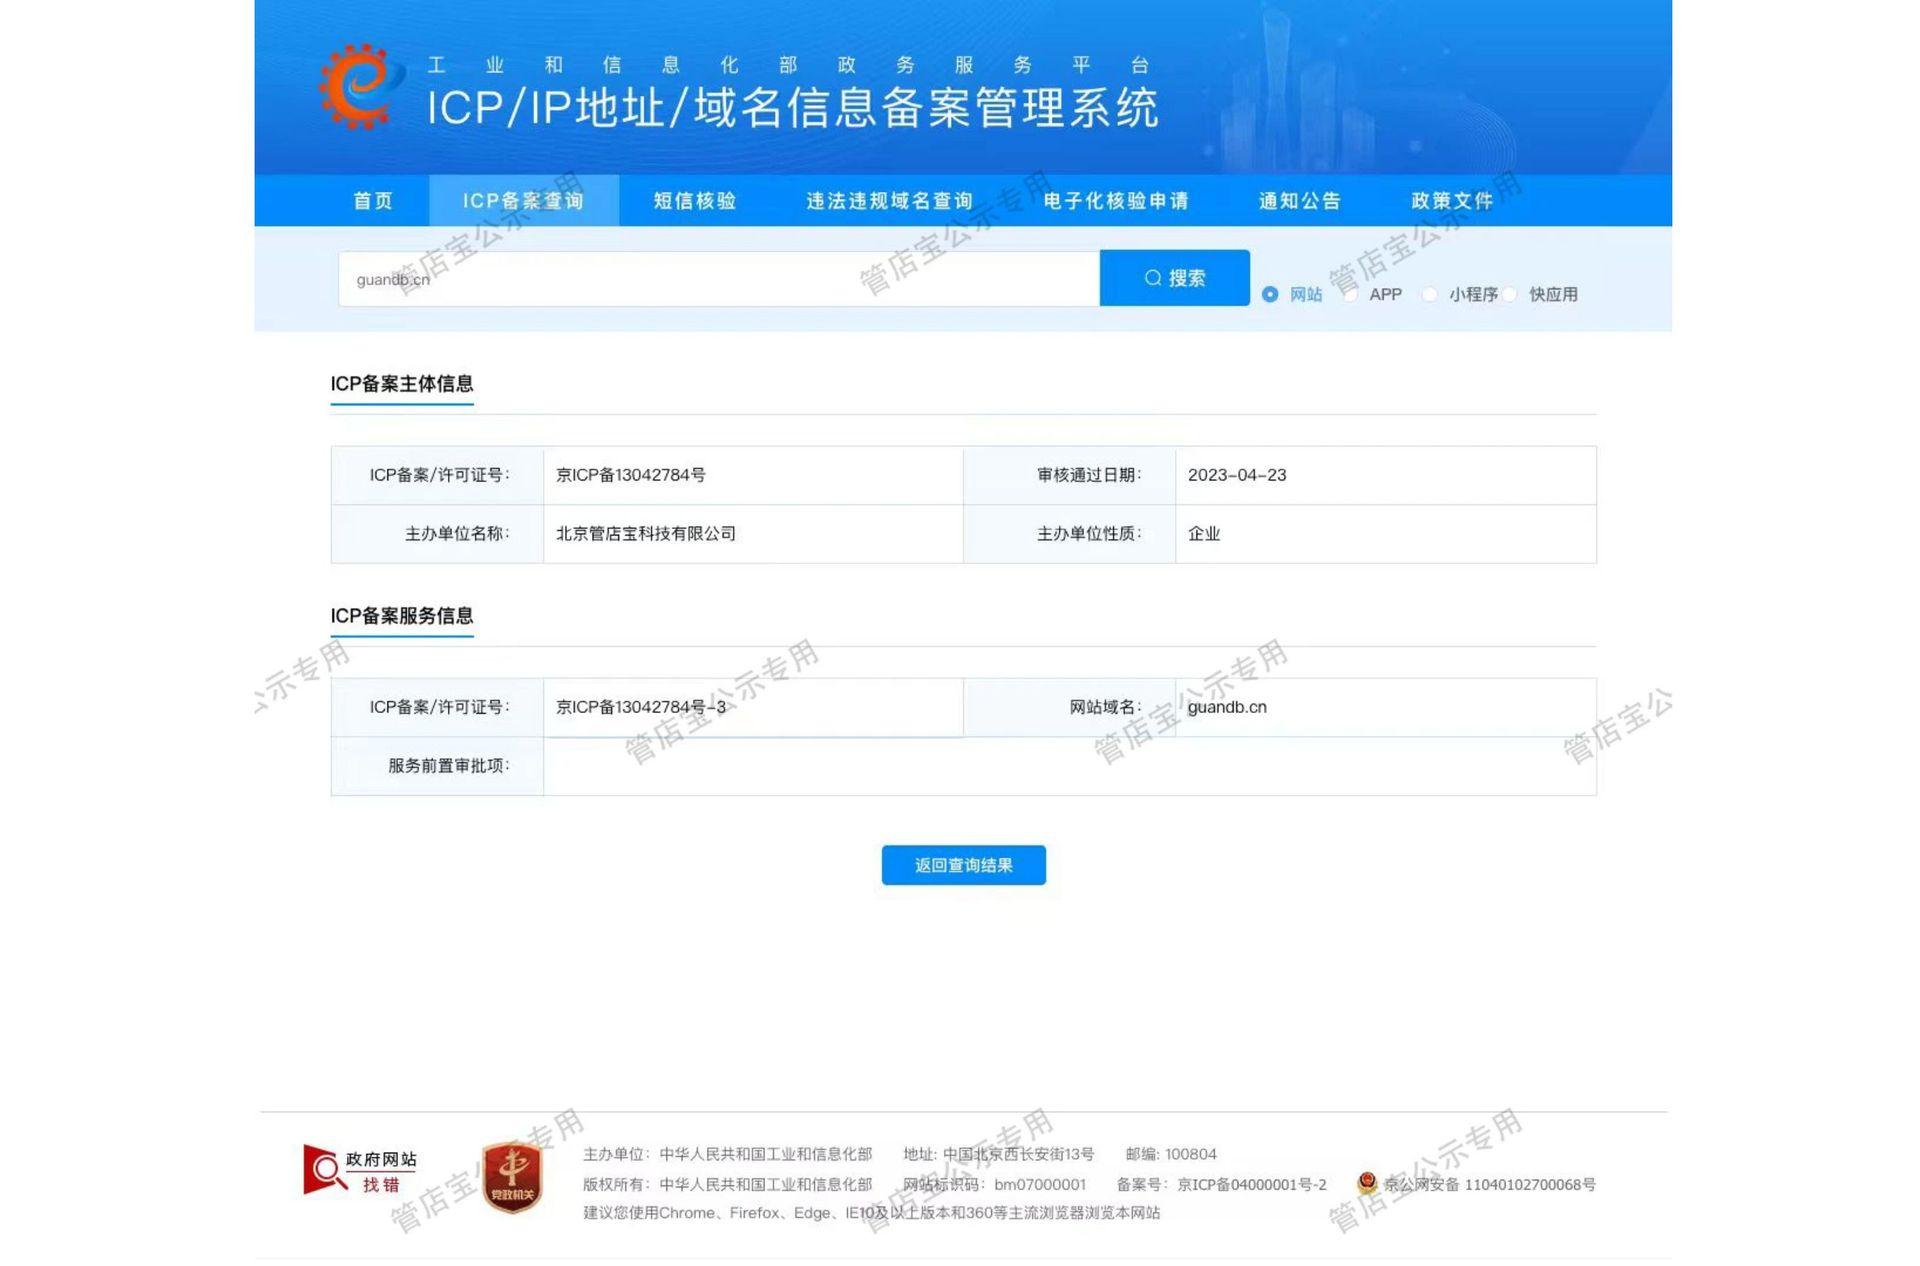Click the magnifier icon on the search button
The width and height of the screenshot is (1920, 1266).
(1153, 278)
